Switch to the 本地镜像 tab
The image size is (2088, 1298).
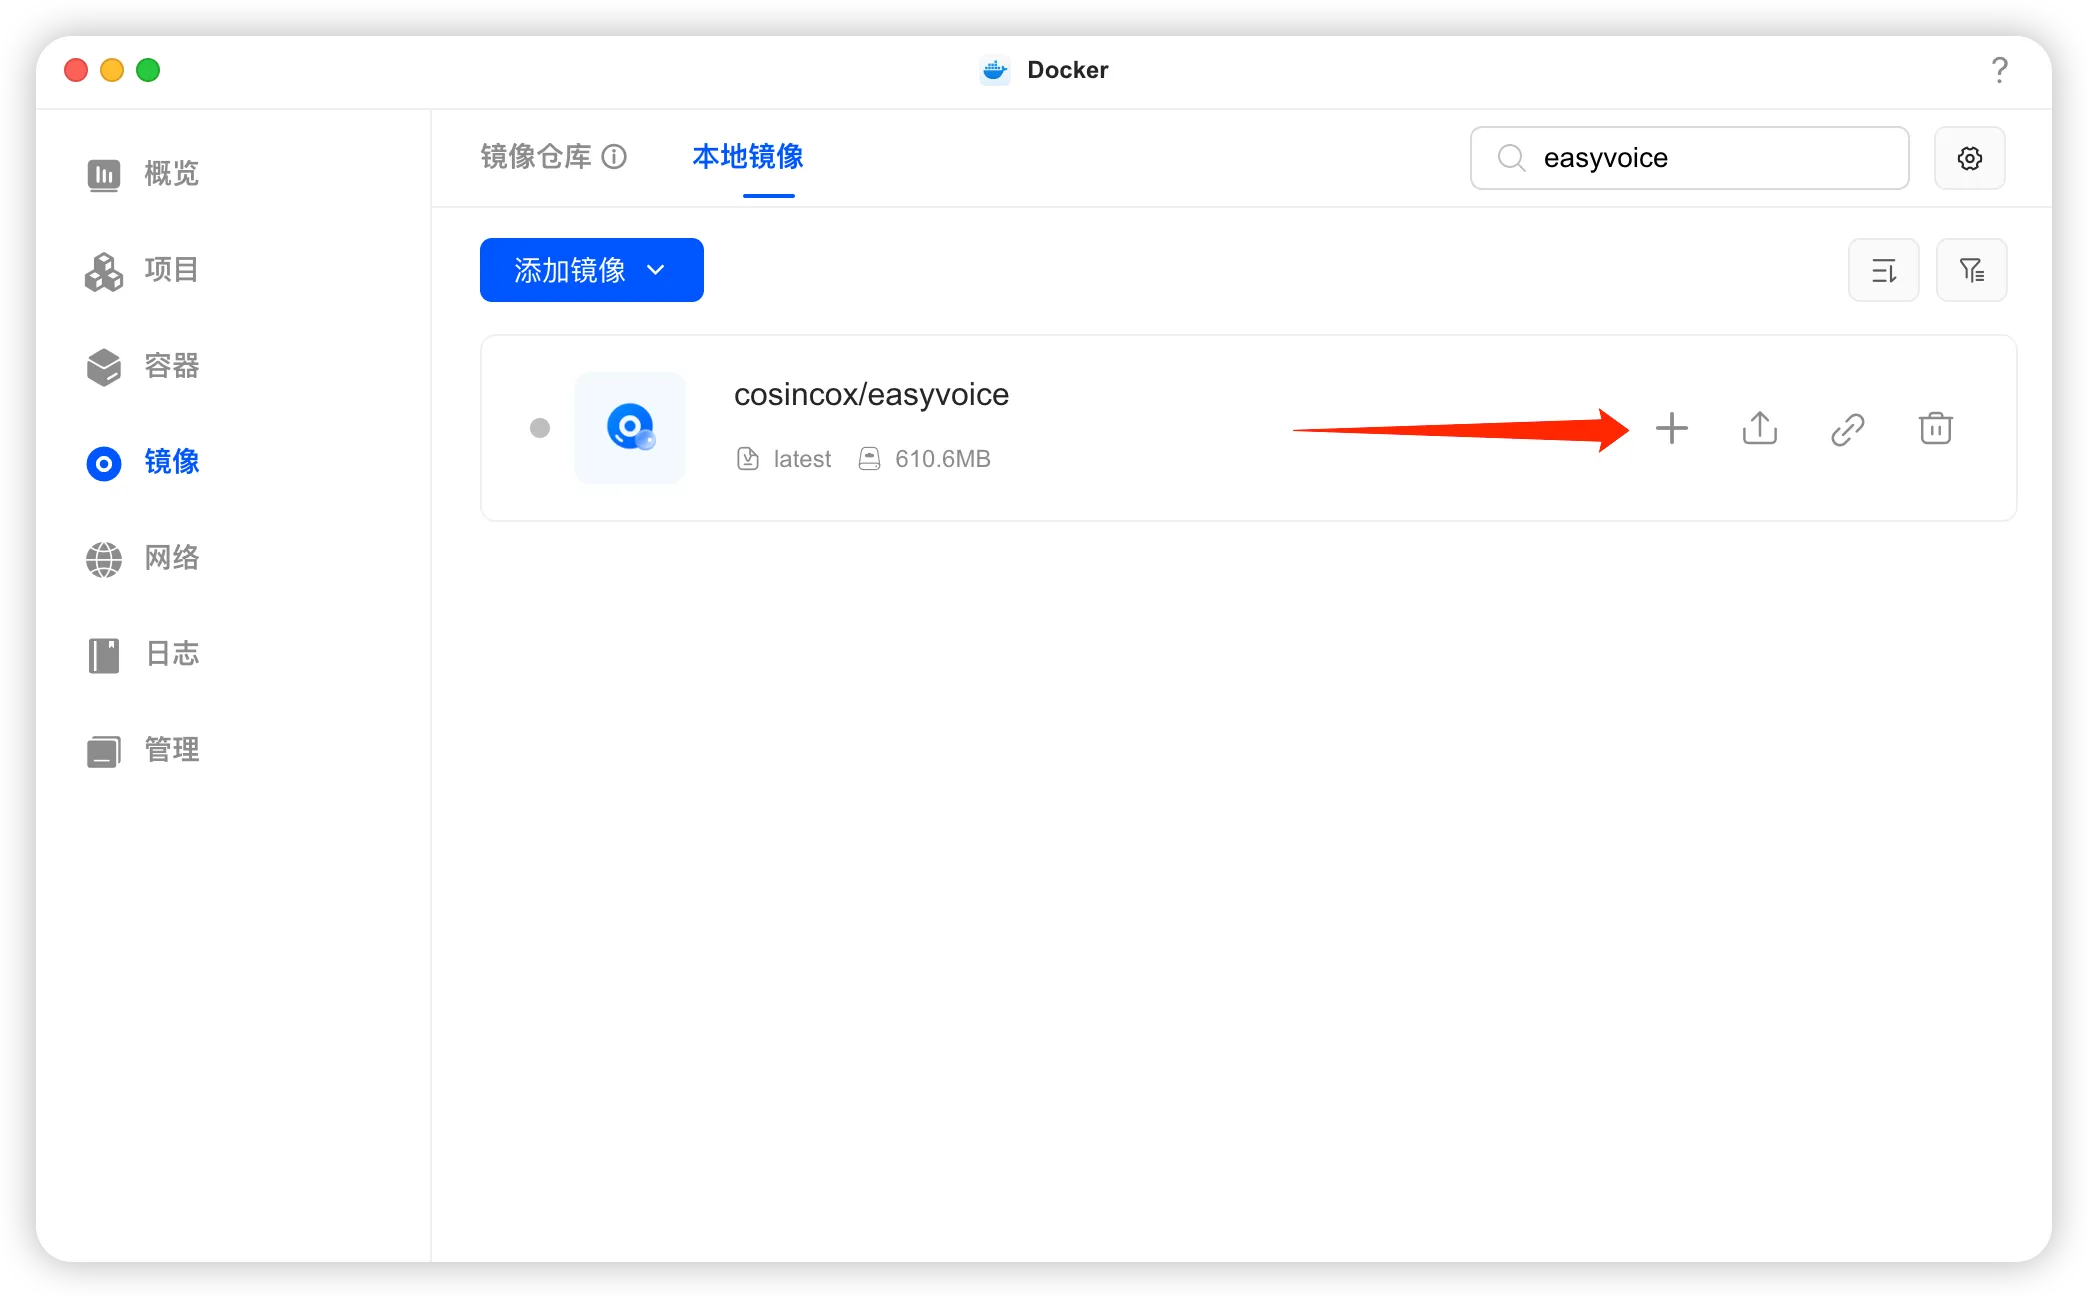[x=748, y=157]
